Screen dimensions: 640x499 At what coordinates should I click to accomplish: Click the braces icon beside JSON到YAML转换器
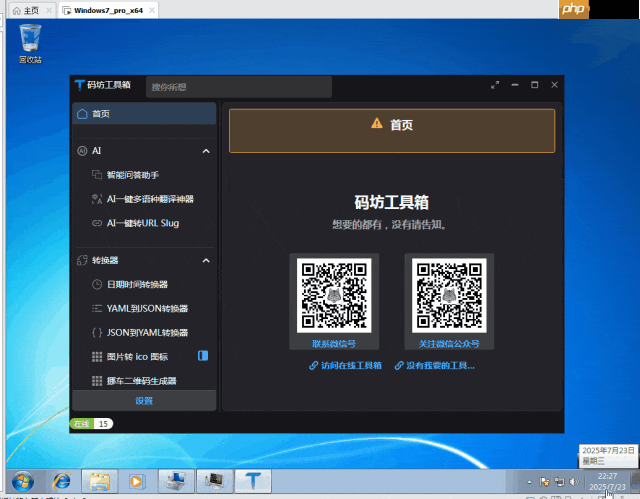(97, 333)
